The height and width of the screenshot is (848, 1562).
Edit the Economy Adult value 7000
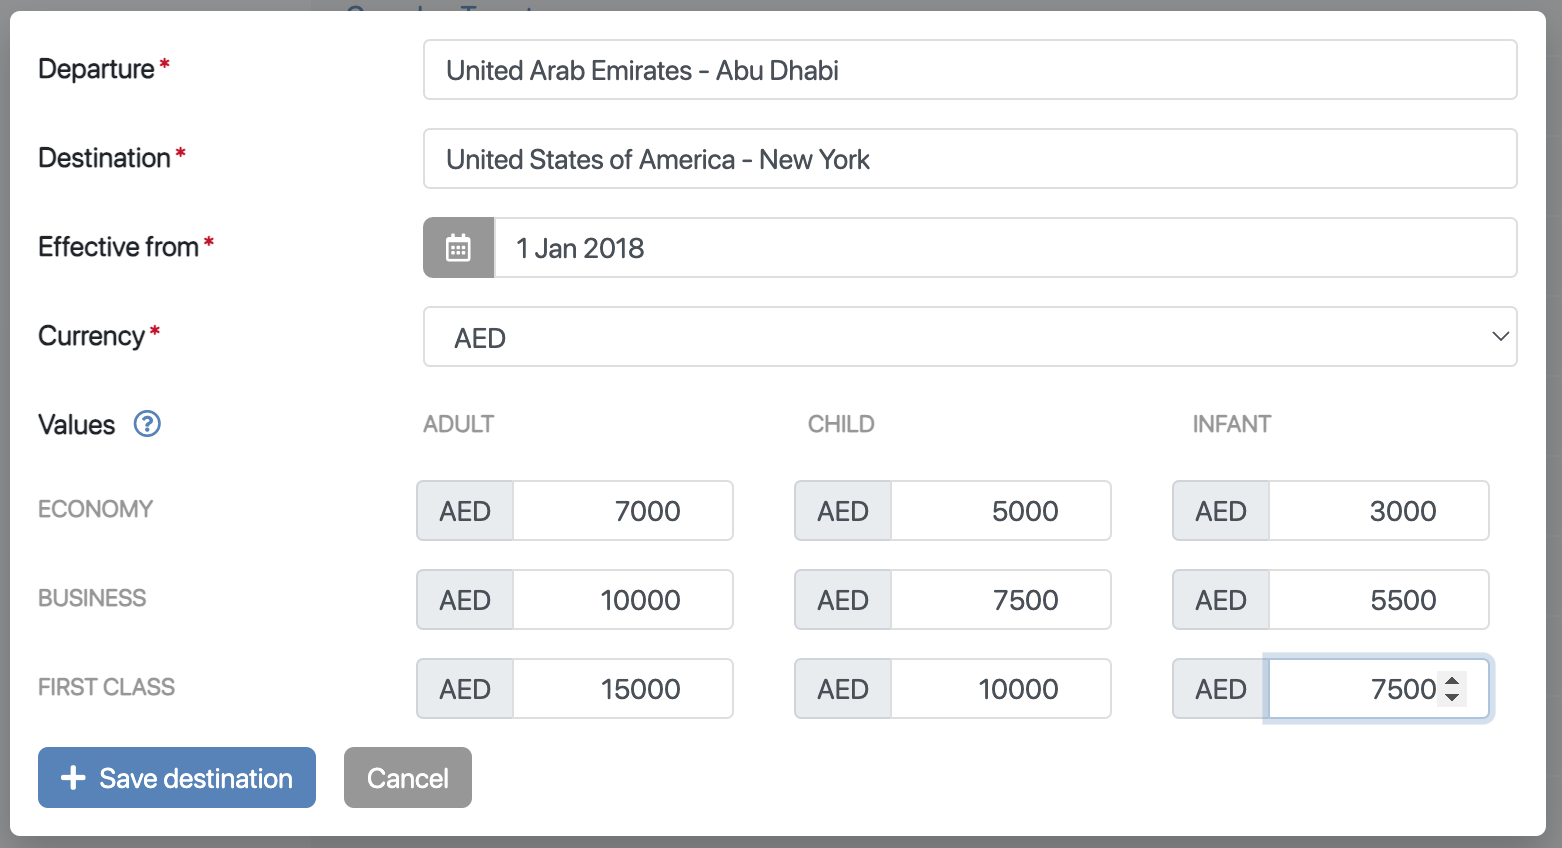tap(622, 511)
